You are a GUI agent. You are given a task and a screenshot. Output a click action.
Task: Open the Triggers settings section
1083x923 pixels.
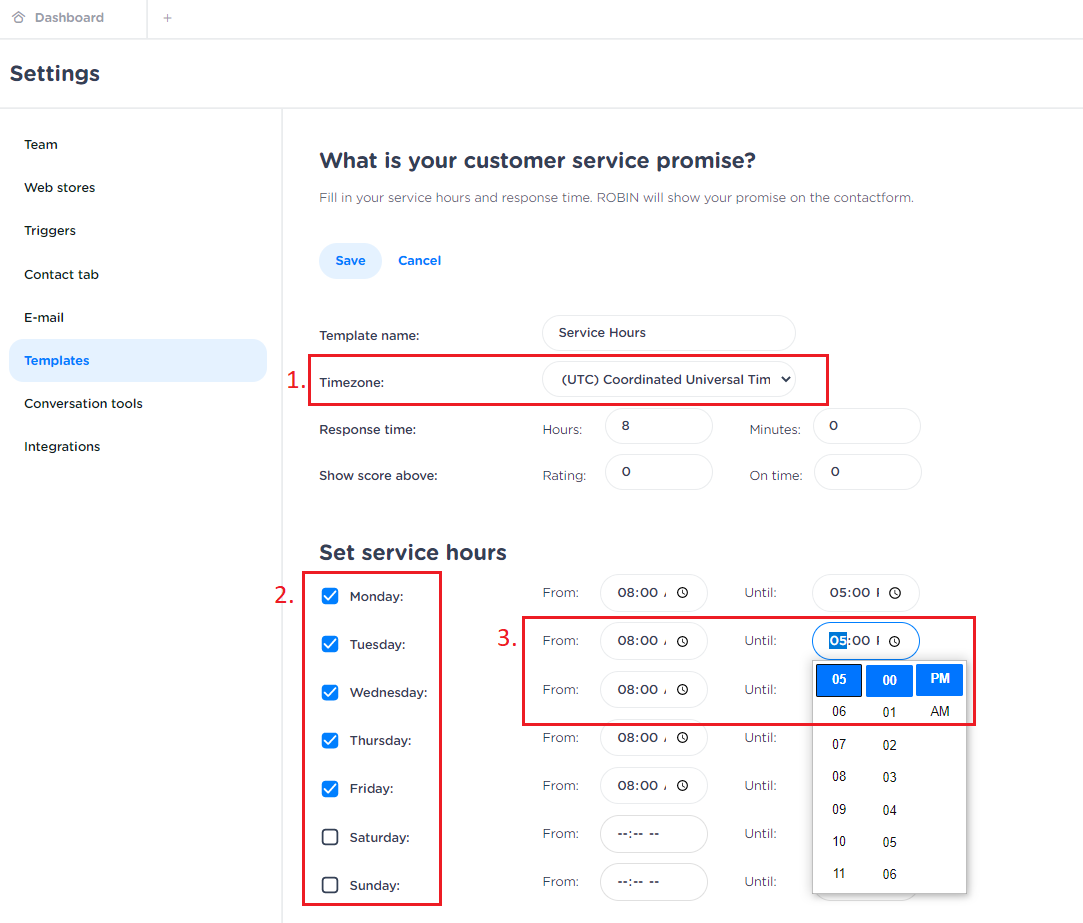(x=50, y=231)
